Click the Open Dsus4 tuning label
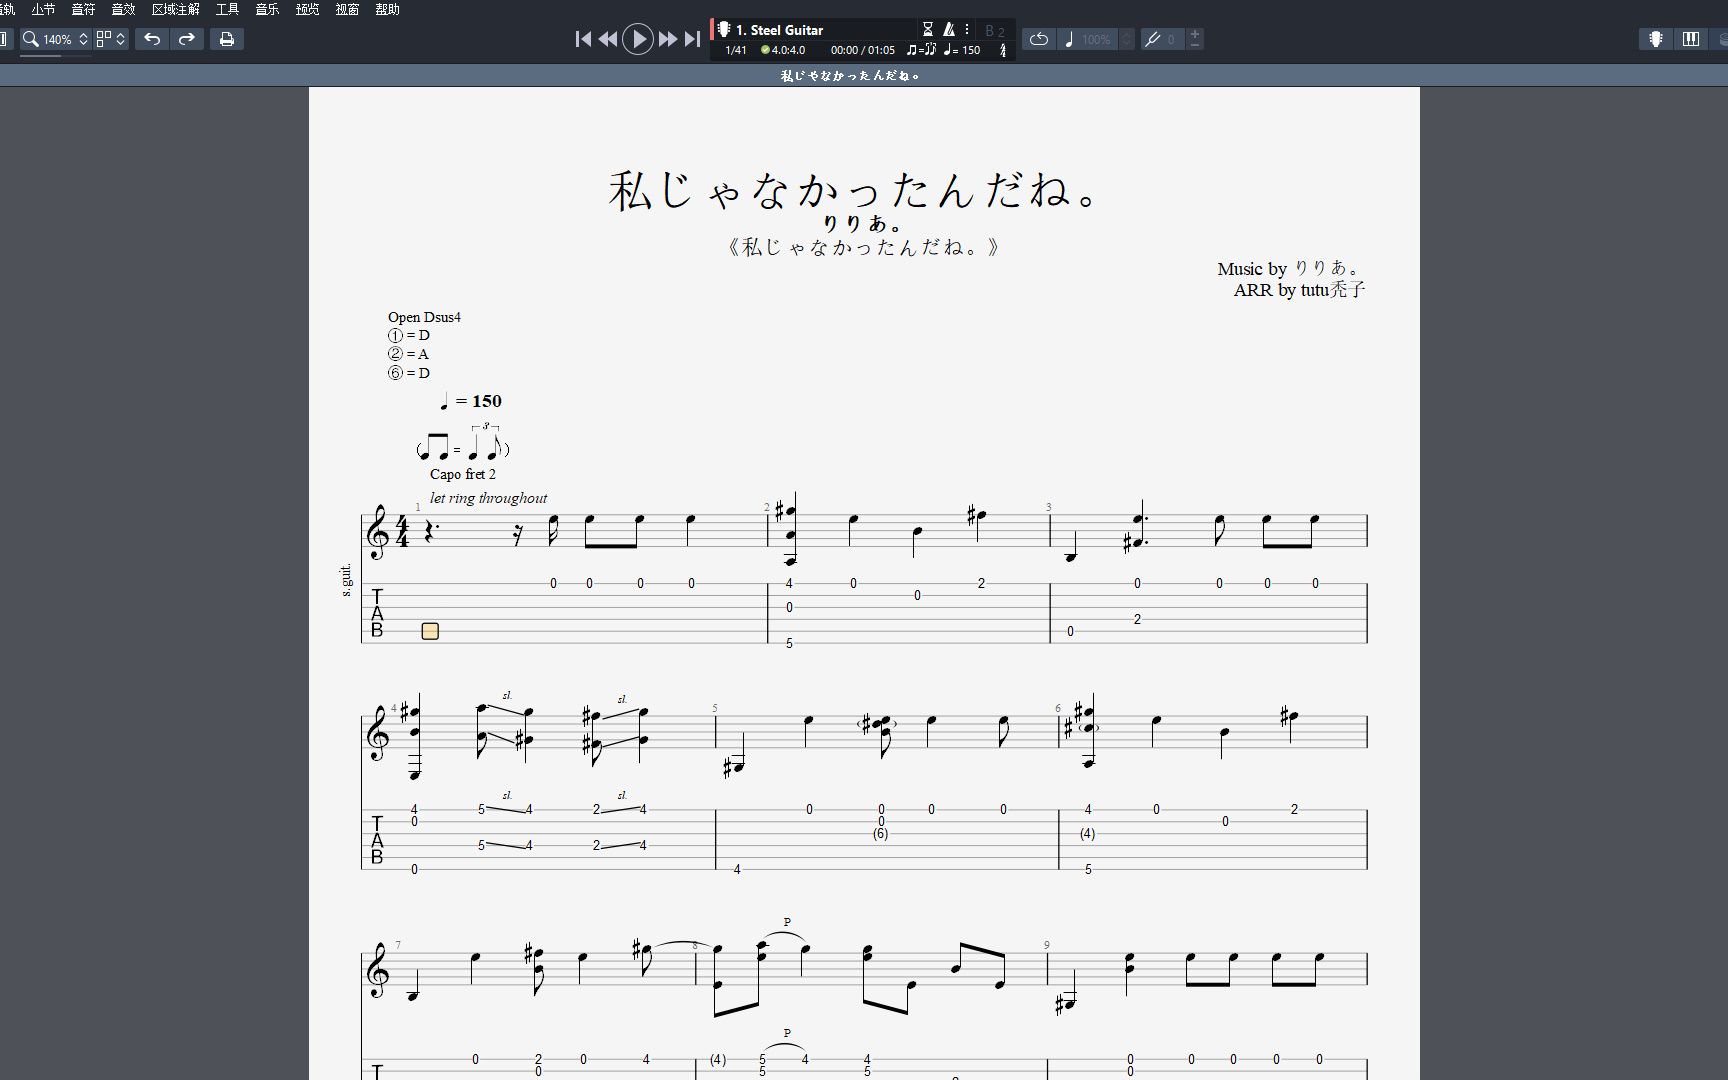 (424, 317)
